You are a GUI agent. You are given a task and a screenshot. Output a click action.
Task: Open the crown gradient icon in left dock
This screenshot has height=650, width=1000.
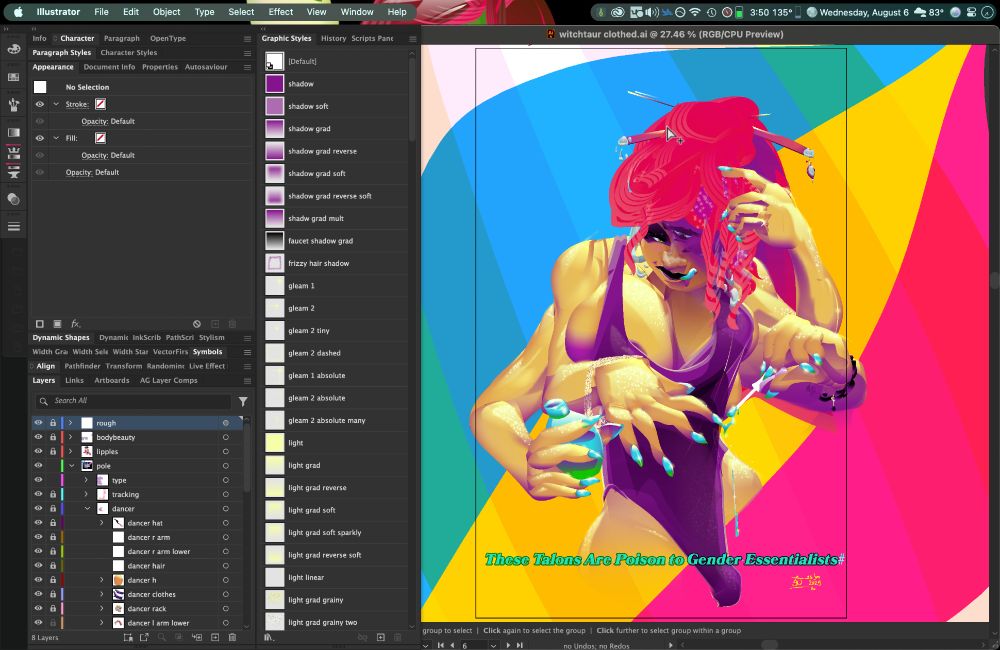pos(13,153)
